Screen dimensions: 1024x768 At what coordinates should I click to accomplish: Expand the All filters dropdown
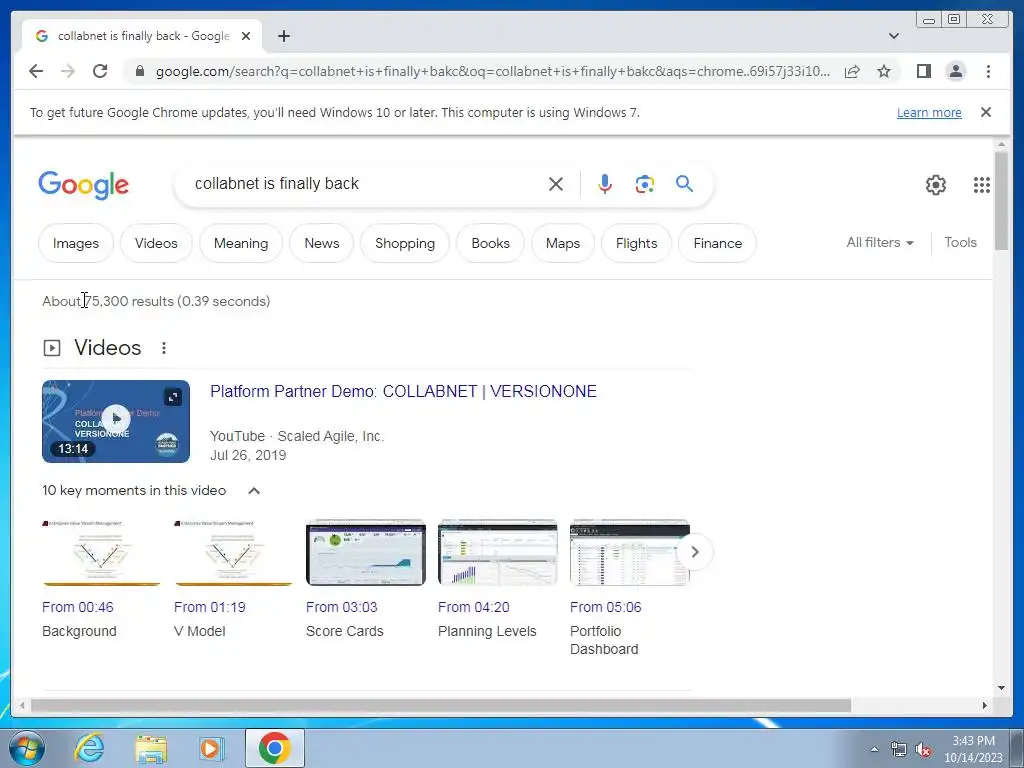880,242
